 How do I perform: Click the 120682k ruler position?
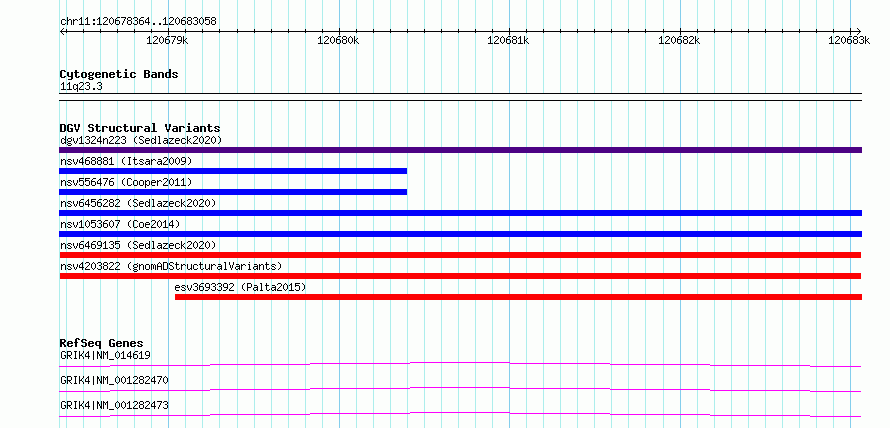click(679, 41)
